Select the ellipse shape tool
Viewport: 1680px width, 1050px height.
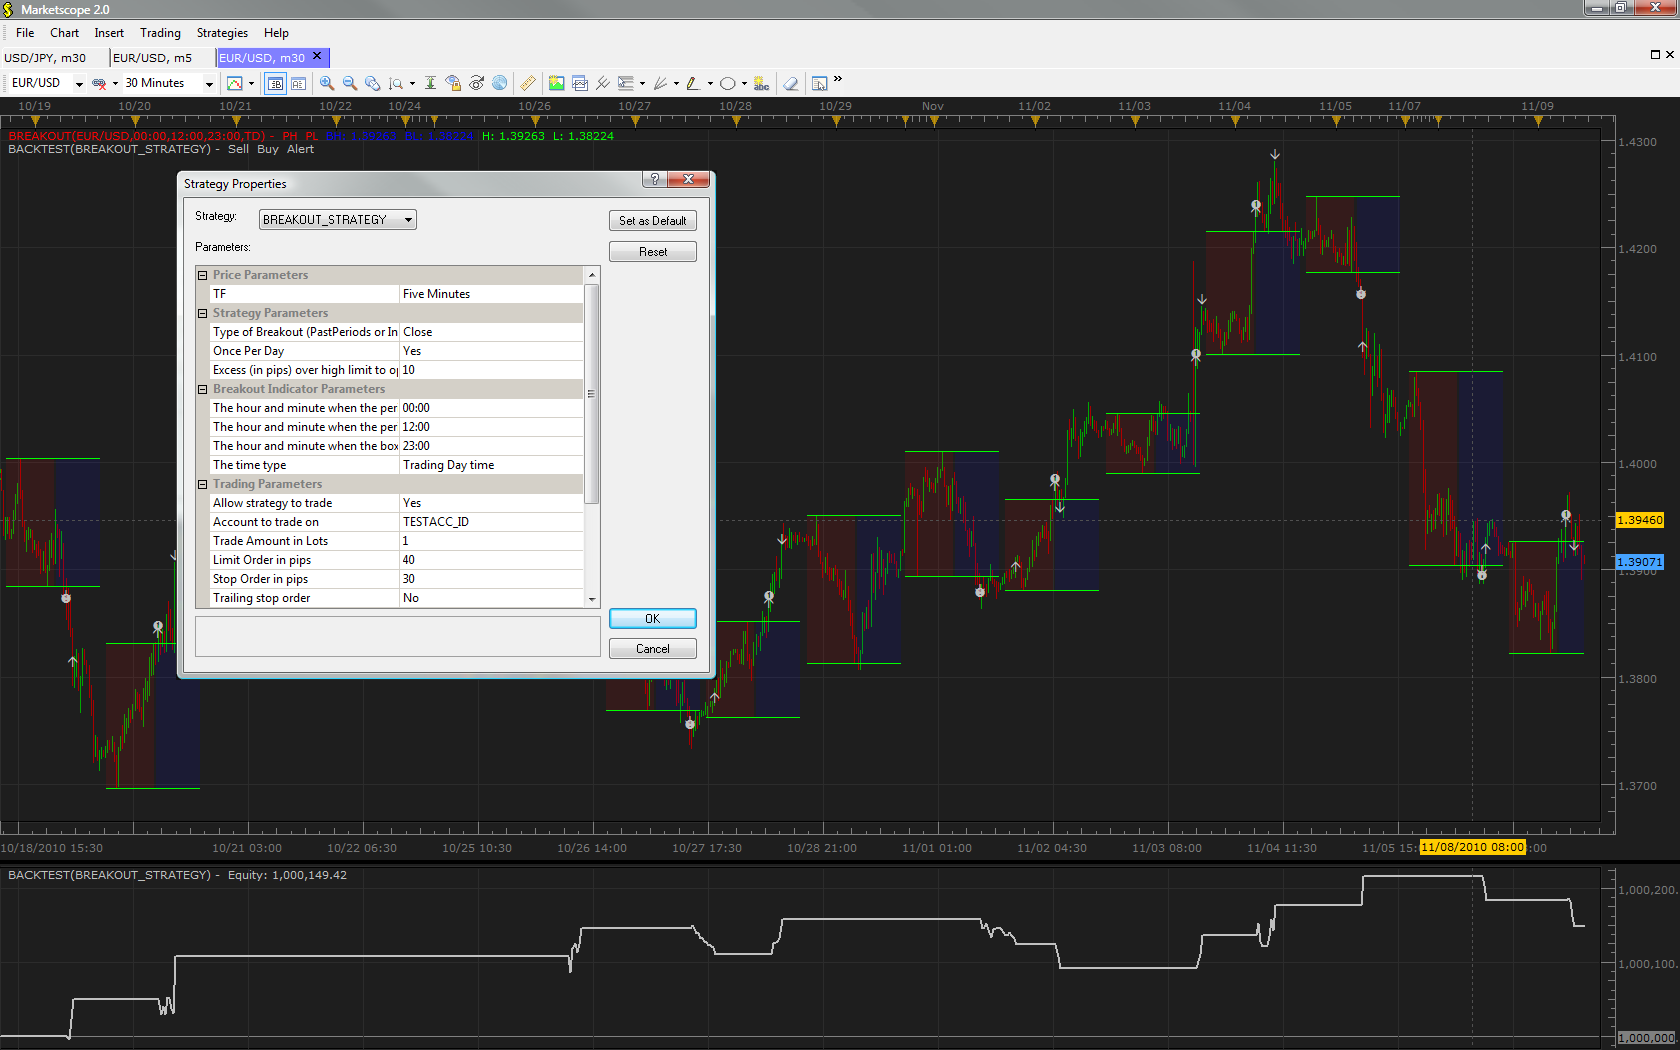pos(728,83)
